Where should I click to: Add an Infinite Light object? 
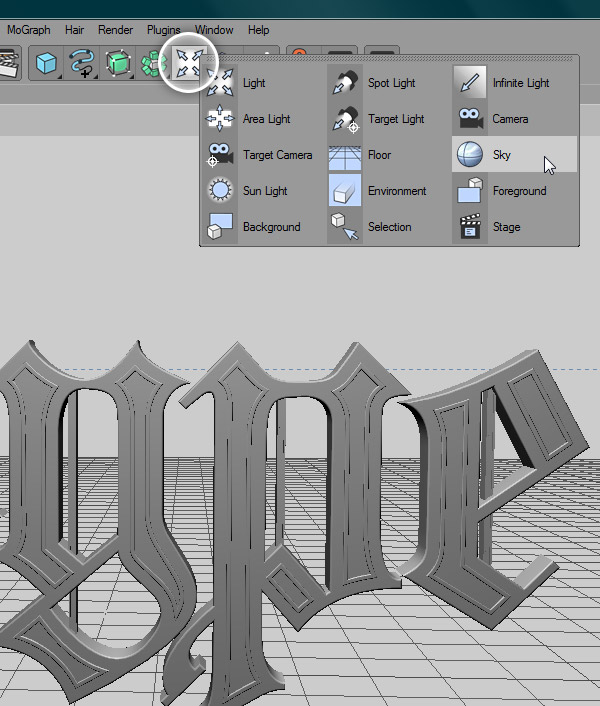click(x=514, y=82)
